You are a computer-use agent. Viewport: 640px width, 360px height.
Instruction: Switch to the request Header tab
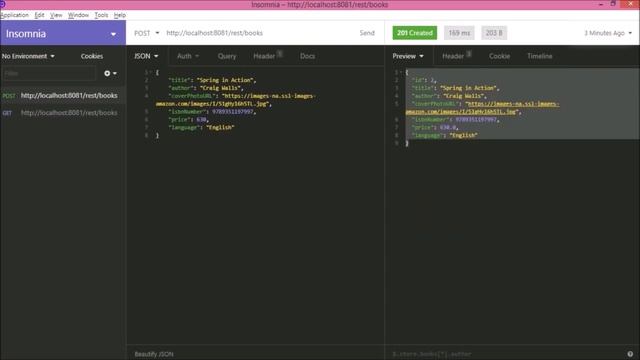point(268,56)
